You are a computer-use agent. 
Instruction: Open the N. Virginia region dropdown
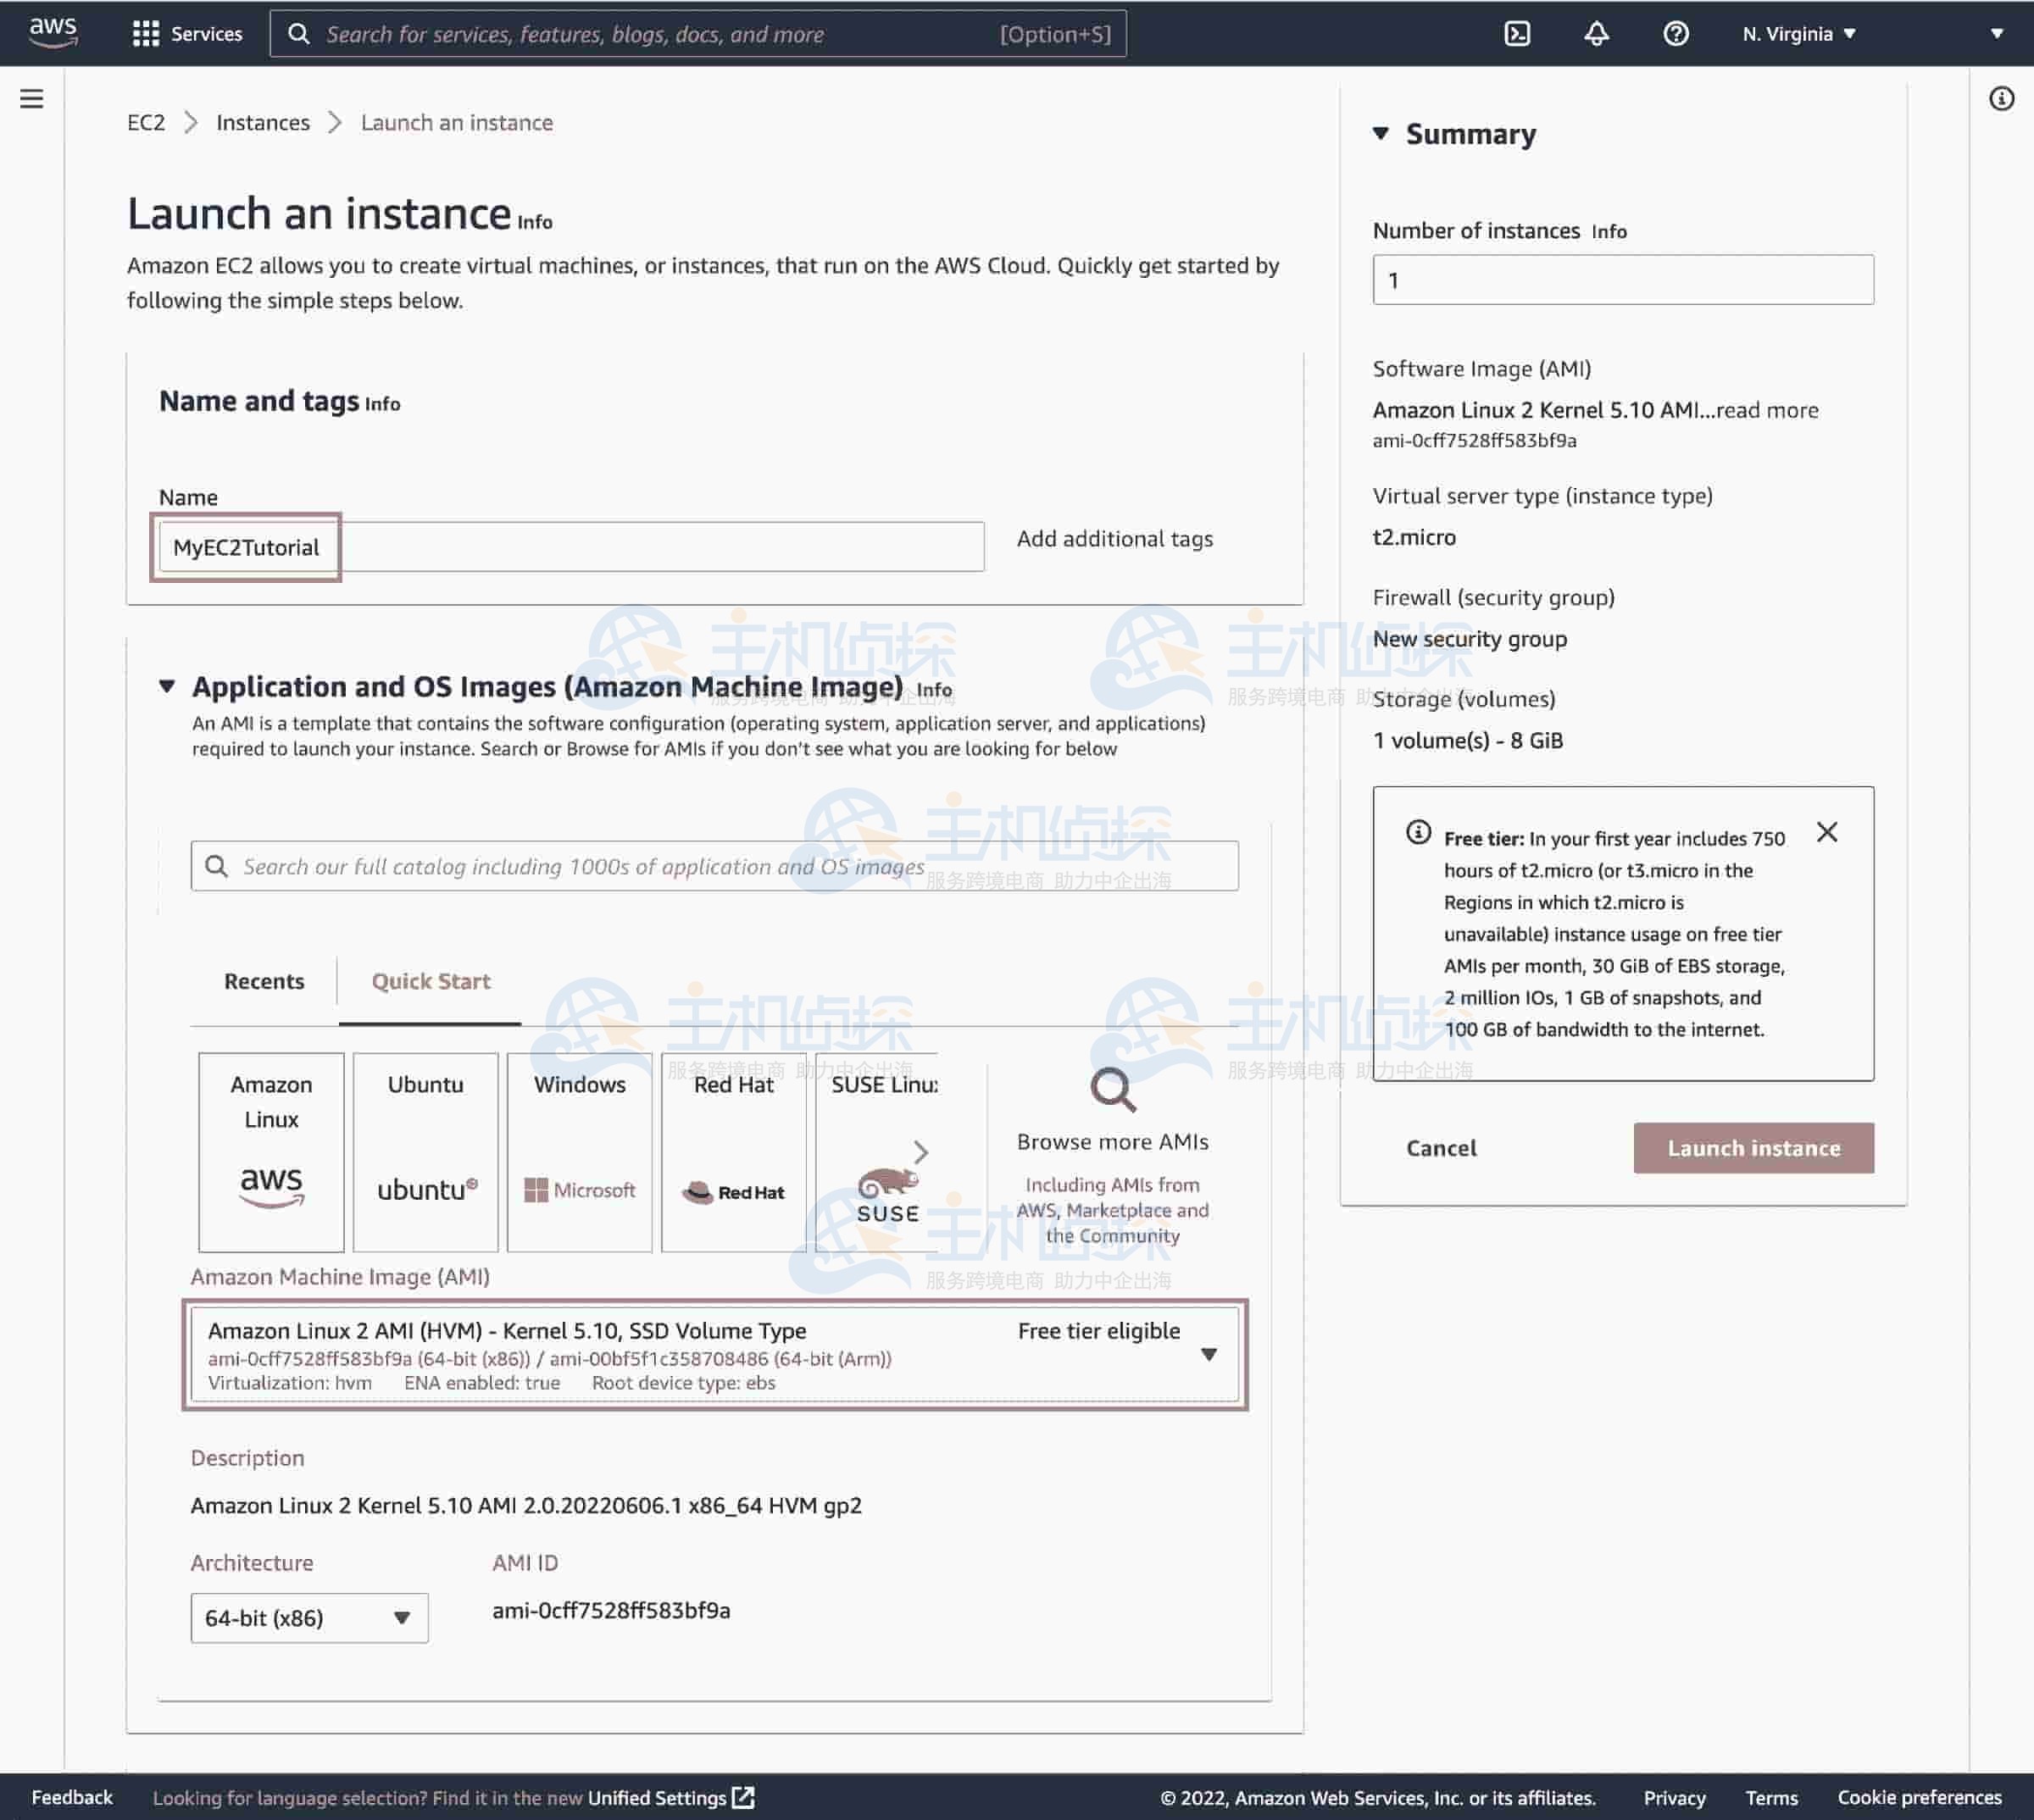pos(1797,33)
